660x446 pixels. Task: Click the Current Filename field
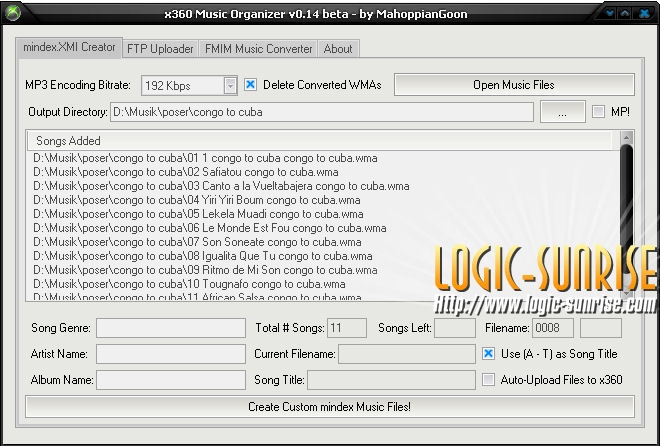(407, 354)
